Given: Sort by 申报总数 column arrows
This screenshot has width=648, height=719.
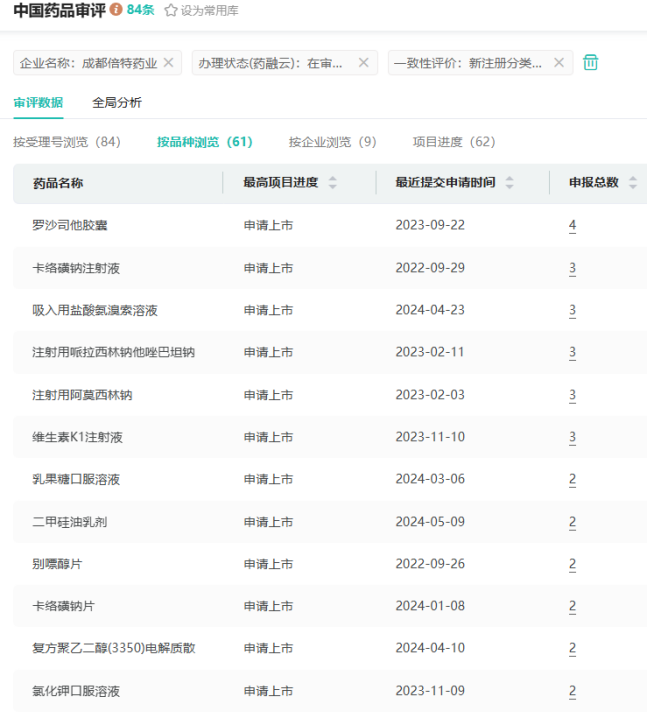Looking at the screenshot, I should tap(633, 183).
